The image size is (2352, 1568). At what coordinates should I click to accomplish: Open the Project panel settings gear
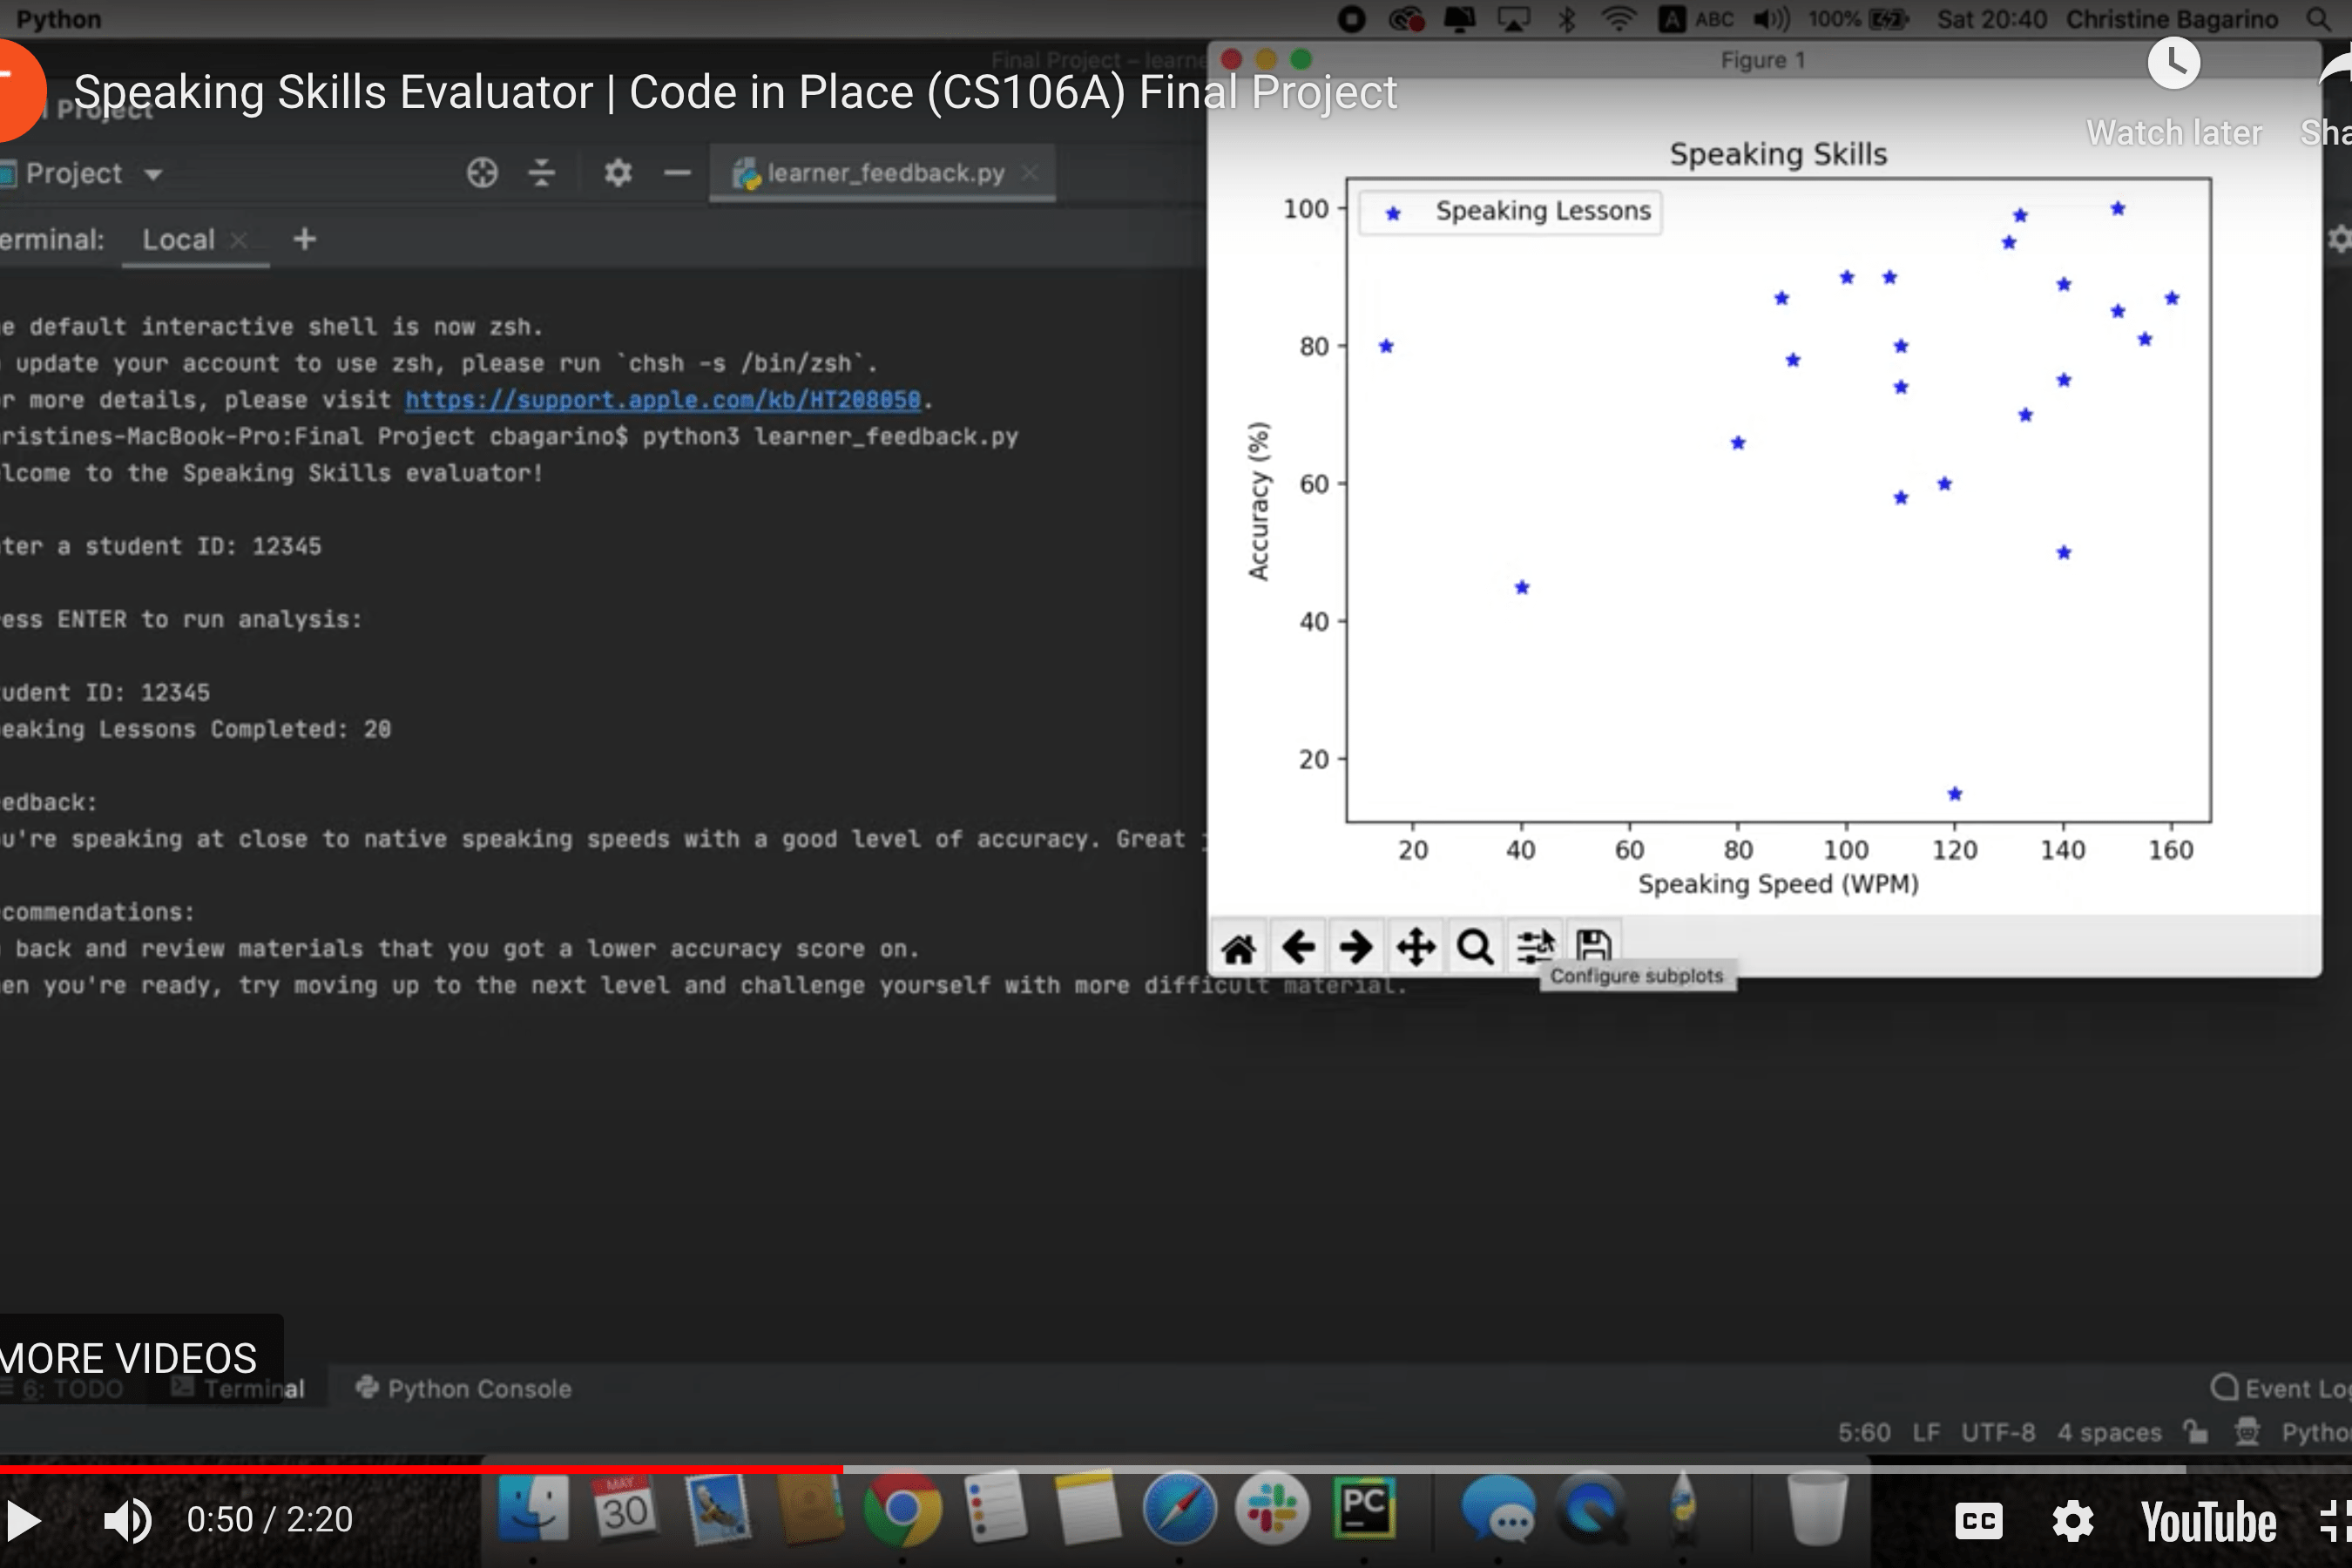coord(617,173)
